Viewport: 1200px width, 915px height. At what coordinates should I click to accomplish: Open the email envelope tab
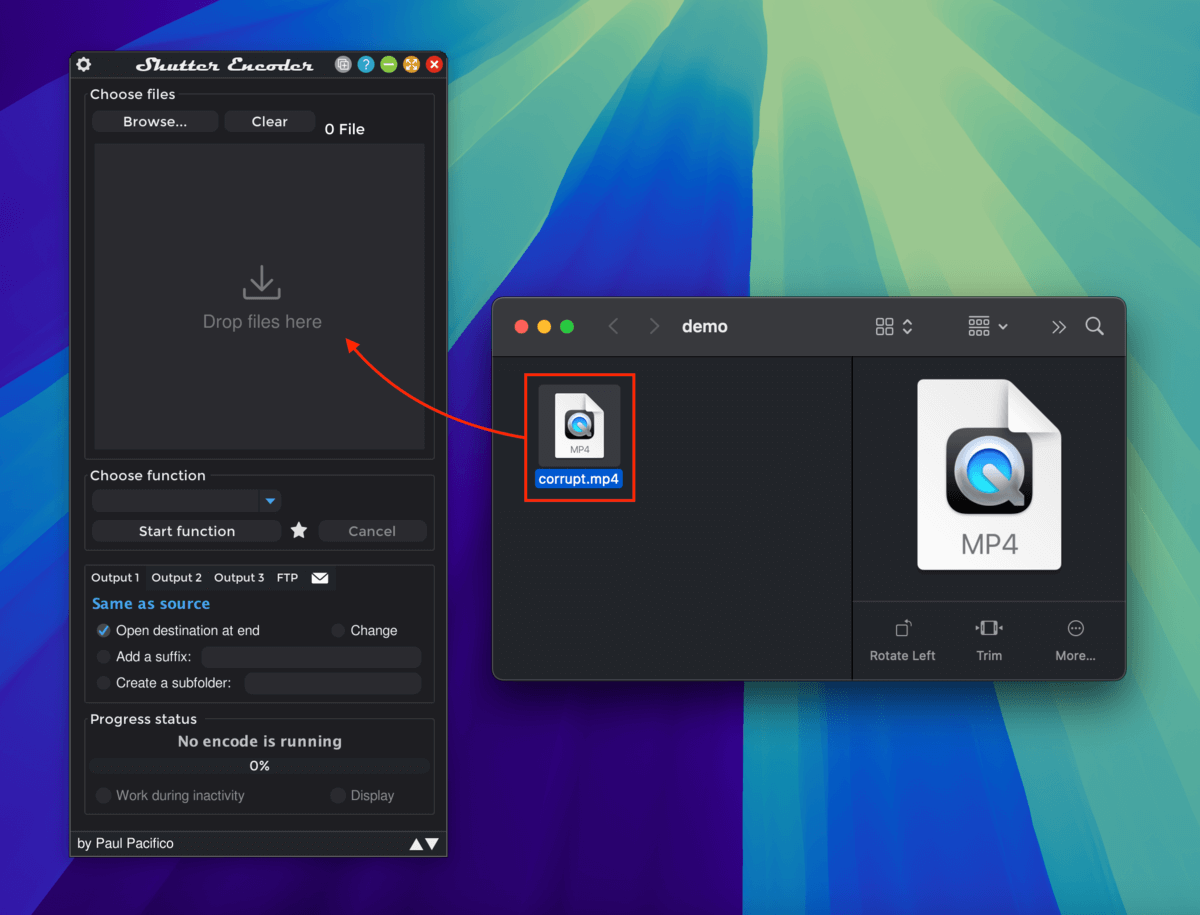click(320, 578)
